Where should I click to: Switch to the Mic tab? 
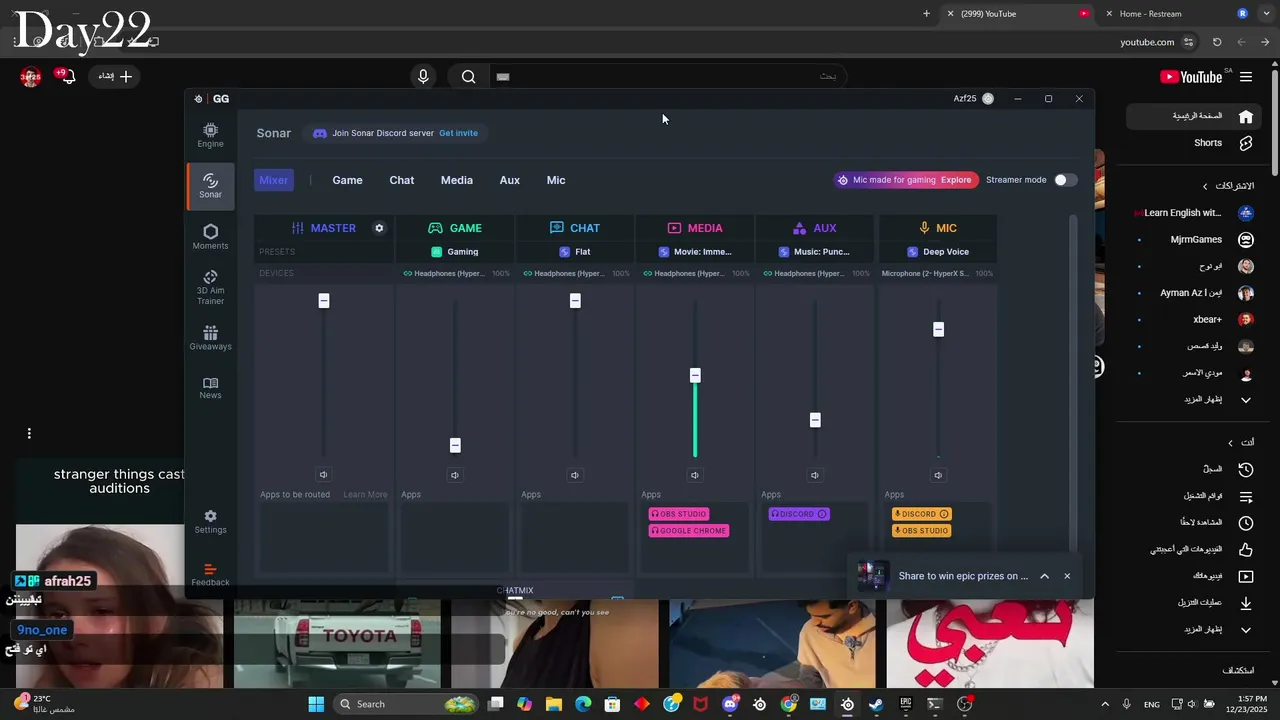tap(556, 180)
